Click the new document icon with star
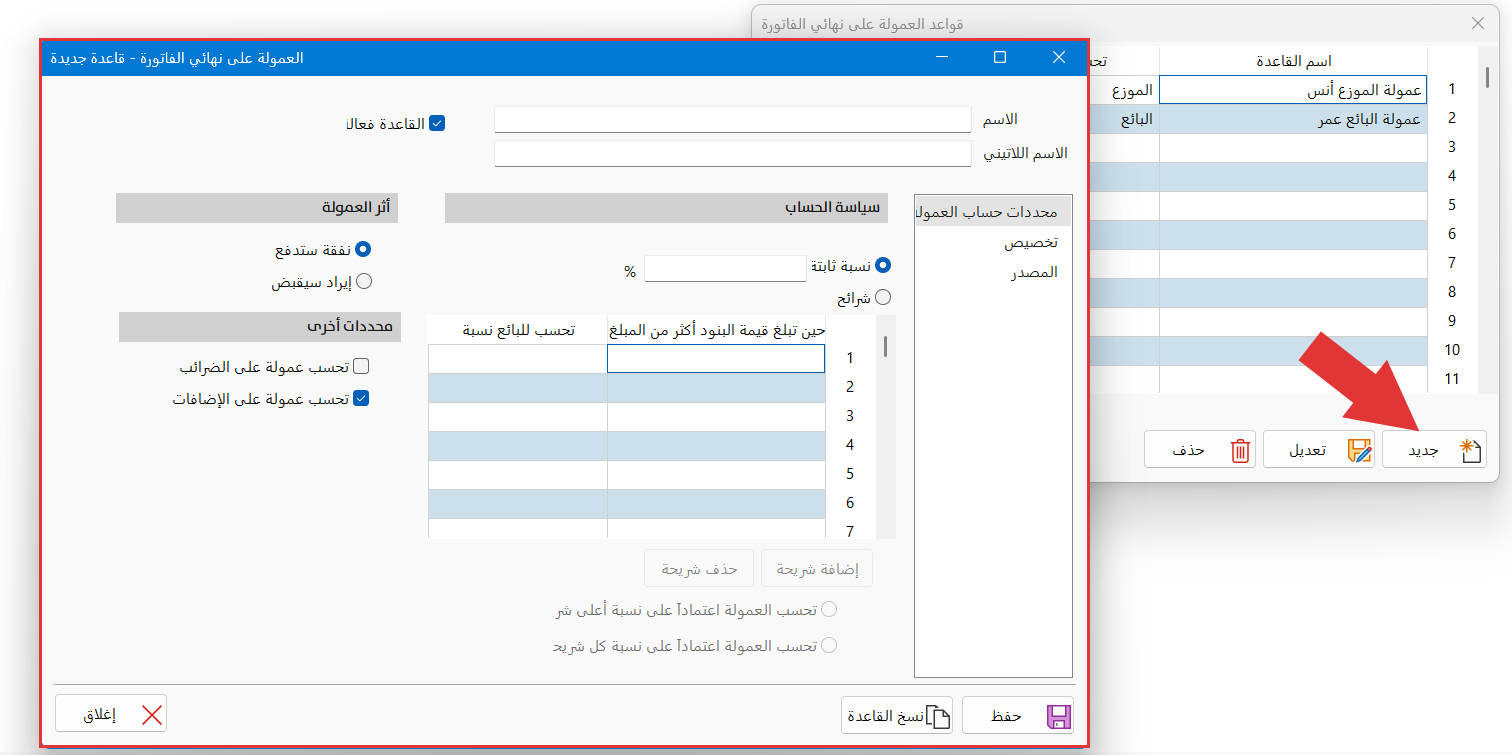This screenshot has width=1512, height=755. 1470,450
